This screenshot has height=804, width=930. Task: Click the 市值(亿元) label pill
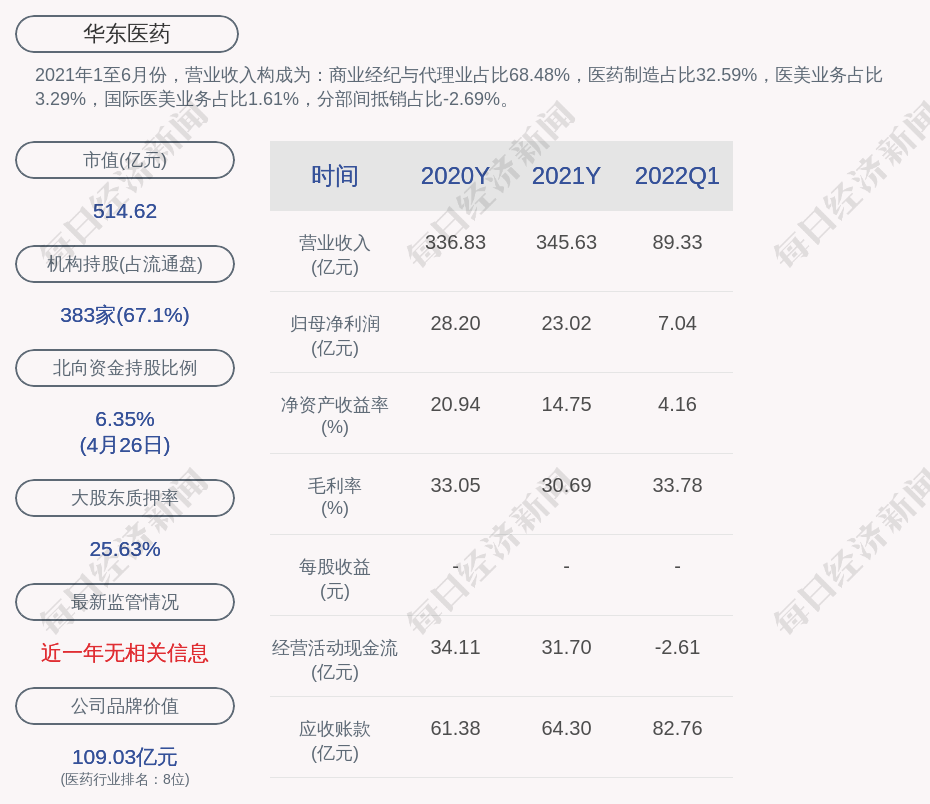tap(125, 160)
